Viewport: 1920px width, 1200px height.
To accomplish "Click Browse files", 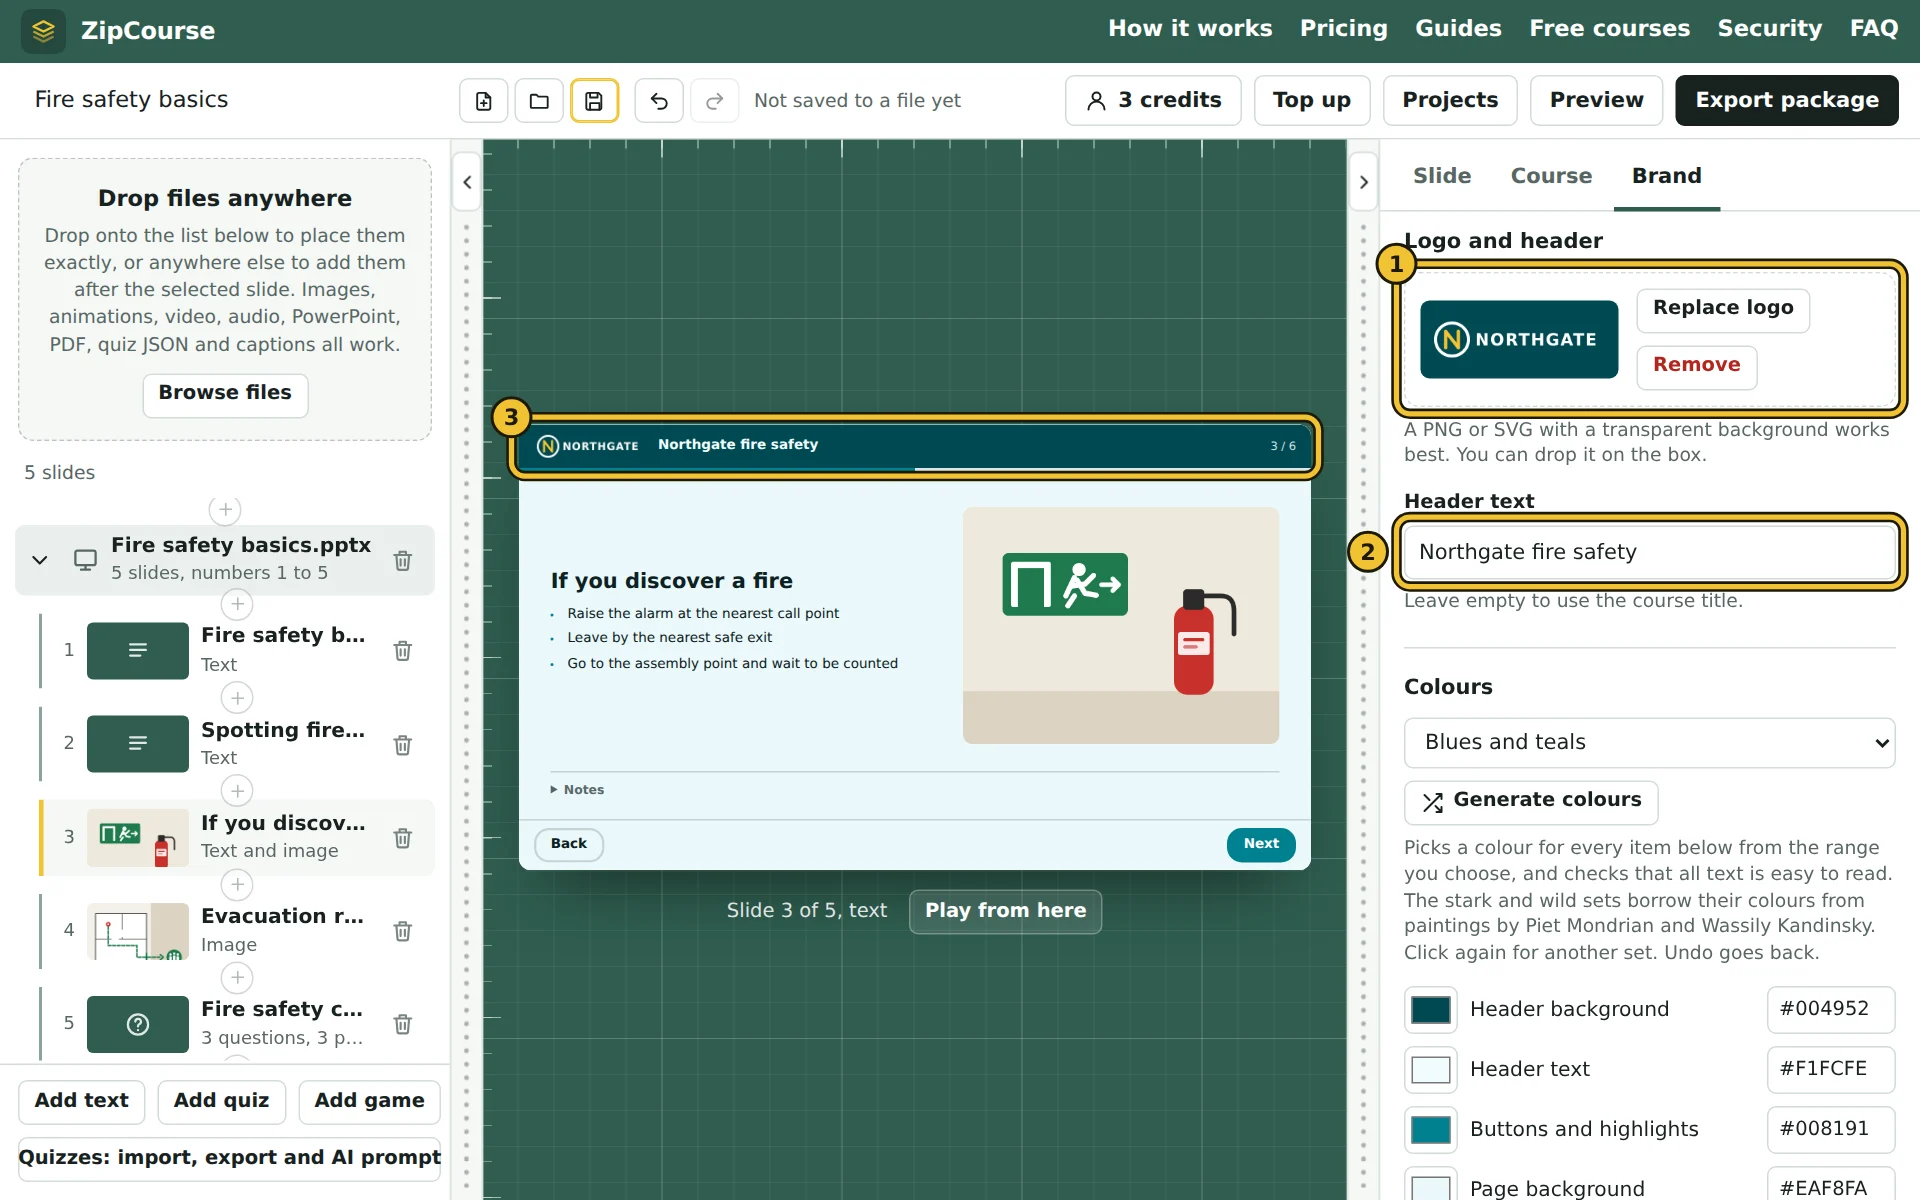I will coord(225,394).
